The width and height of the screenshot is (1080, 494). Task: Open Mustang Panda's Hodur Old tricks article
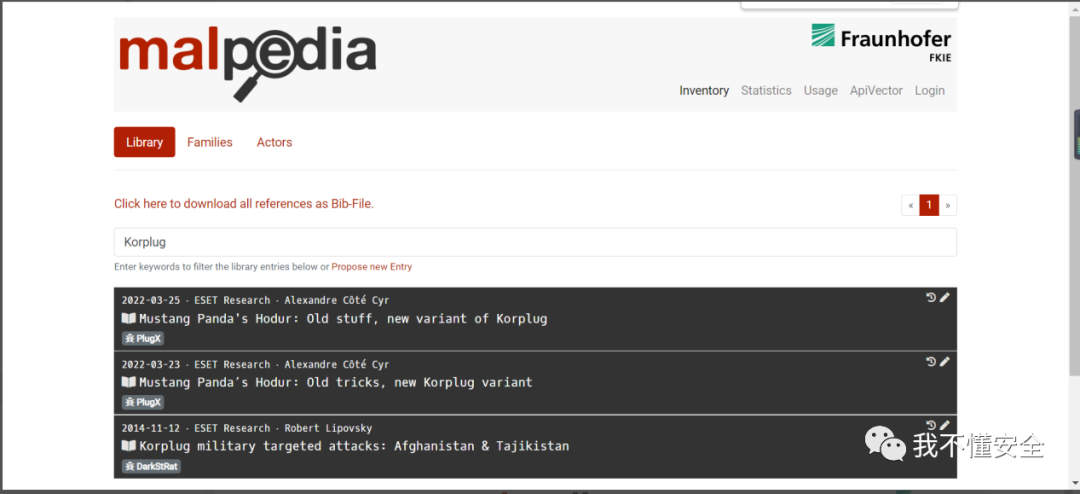(335, 382)
